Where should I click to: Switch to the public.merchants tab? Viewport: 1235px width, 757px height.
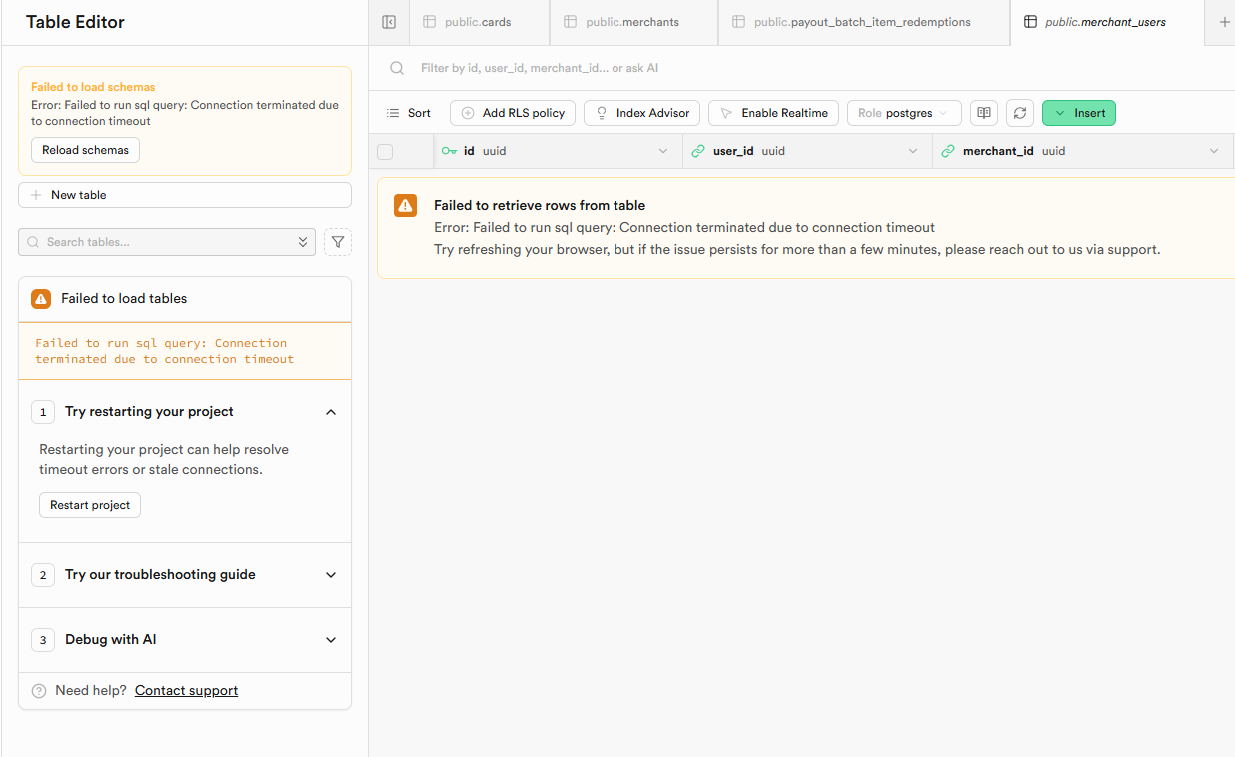[x=634, y=22]
